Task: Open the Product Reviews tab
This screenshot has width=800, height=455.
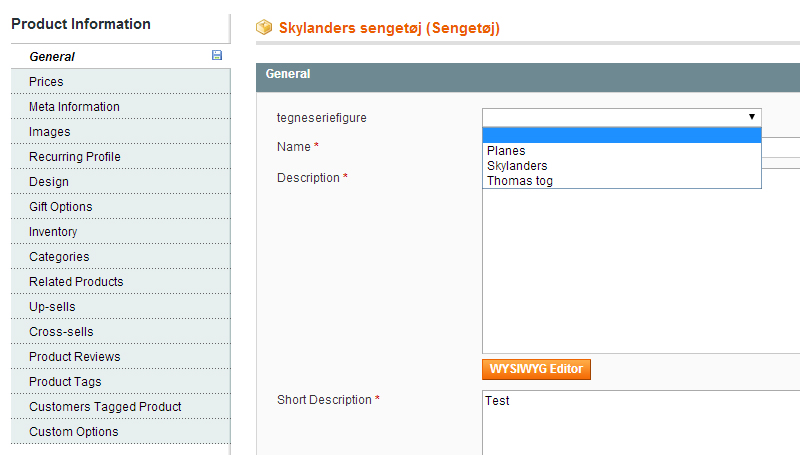Action: [x=121, y=357]
